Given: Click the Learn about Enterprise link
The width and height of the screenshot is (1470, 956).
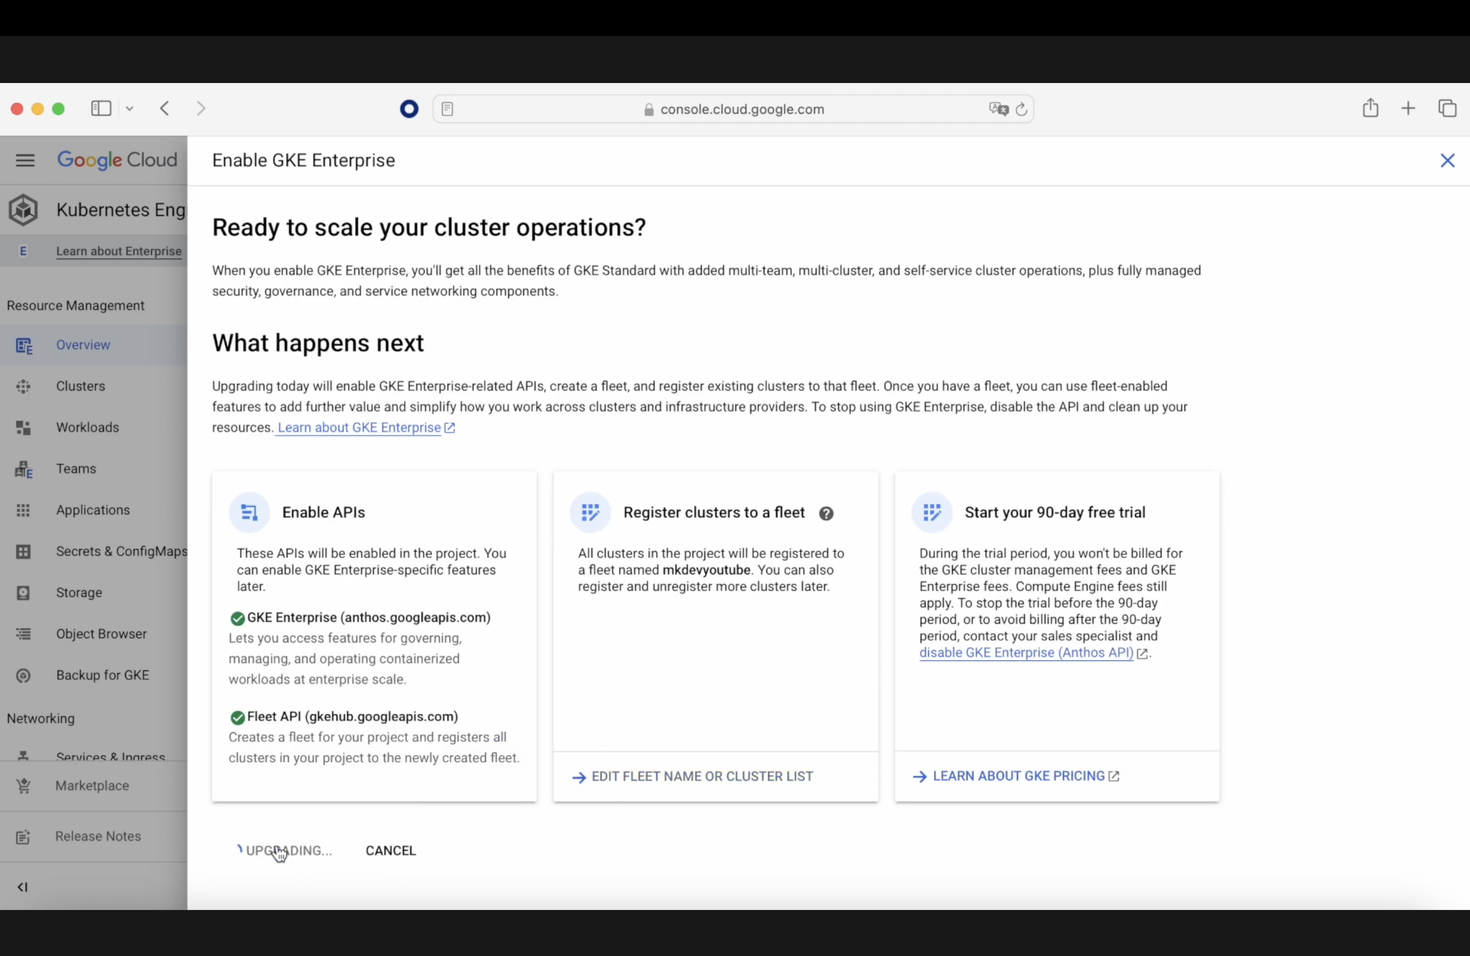Looking at the screenshot, I should [x=119, y=251].
